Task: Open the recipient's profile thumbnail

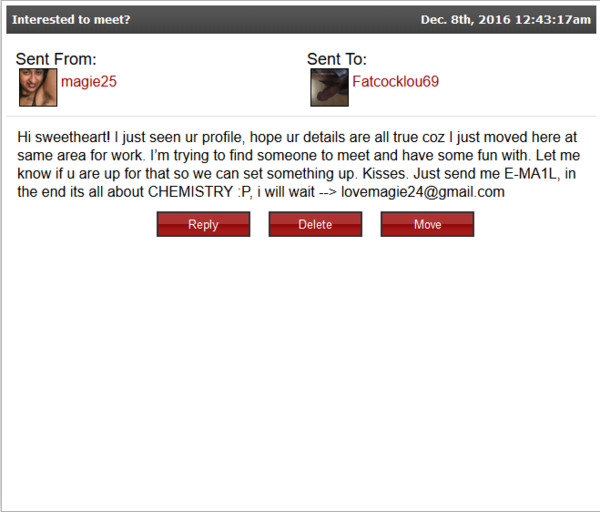Action: click(329, 87)
